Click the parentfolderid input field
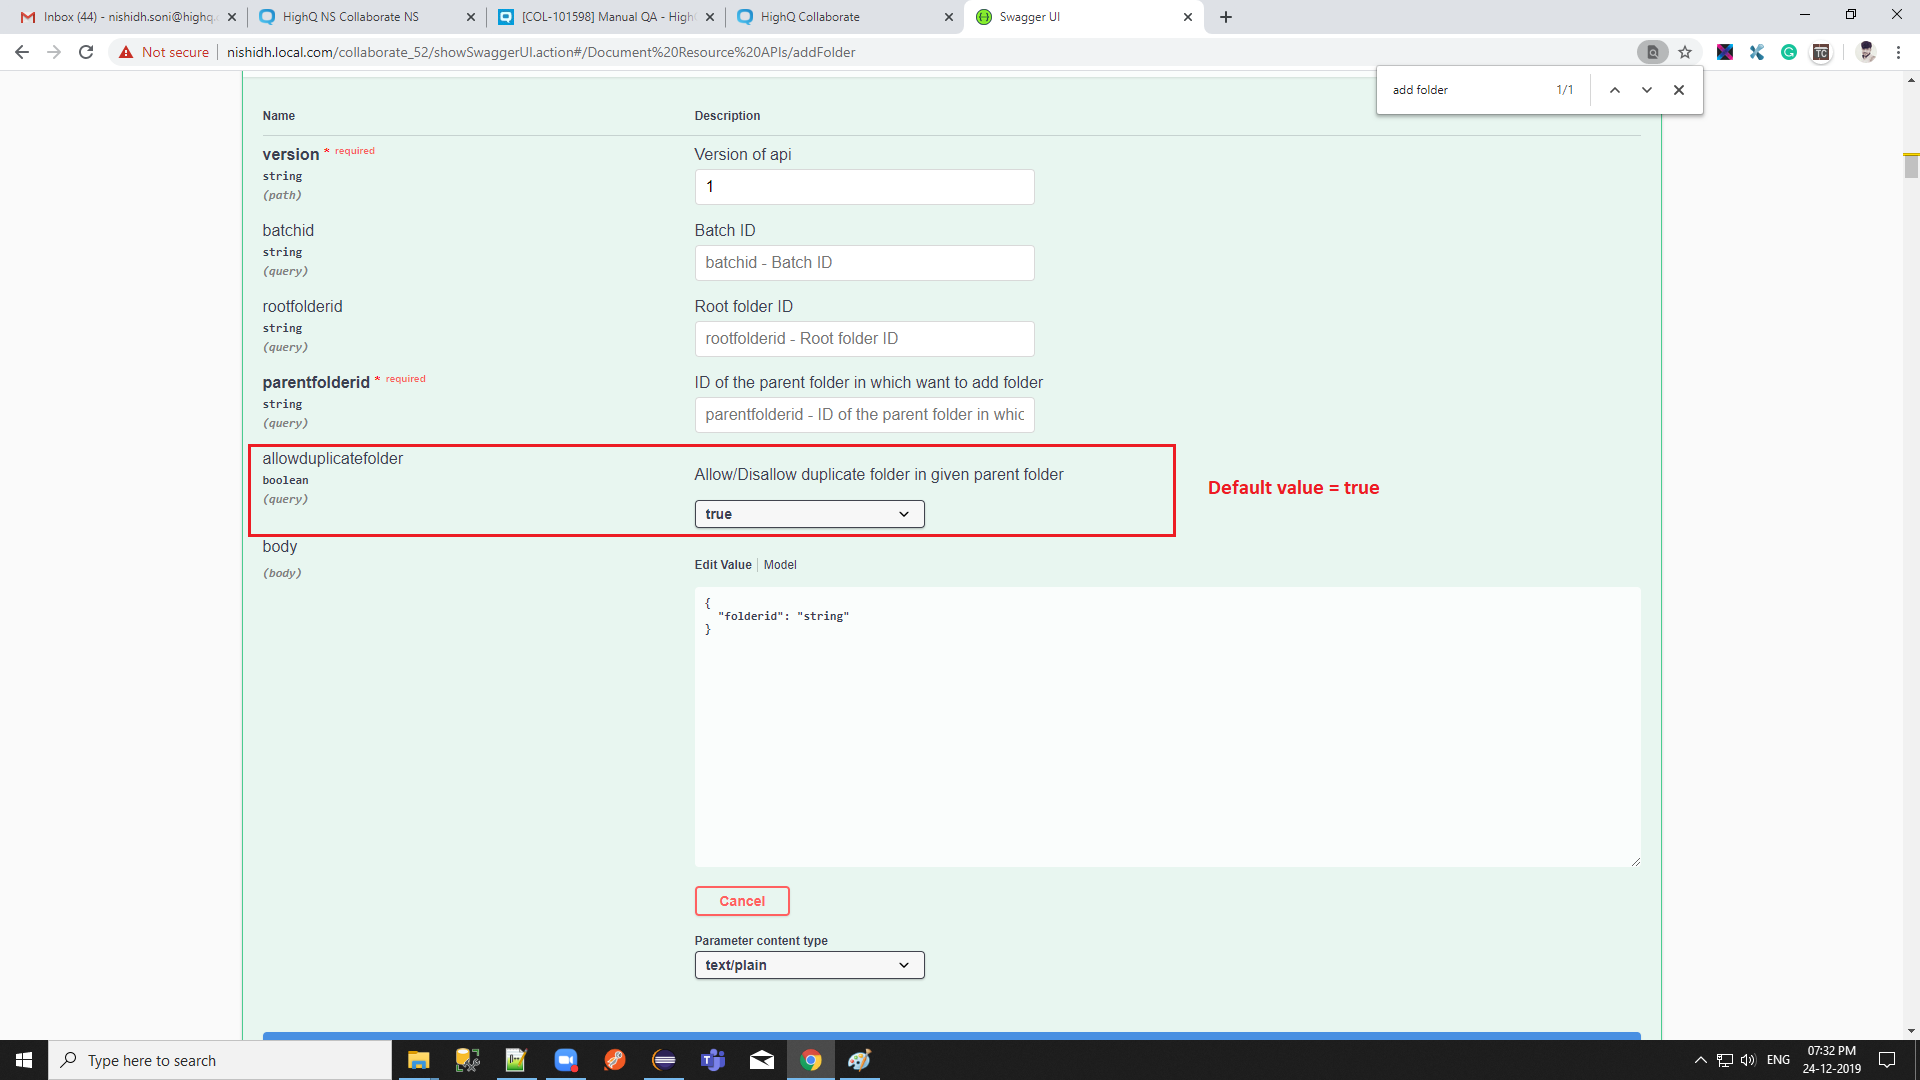The width and height of the screenshot is (1920, 1080). pyautogui.click(x=864, y=415)
